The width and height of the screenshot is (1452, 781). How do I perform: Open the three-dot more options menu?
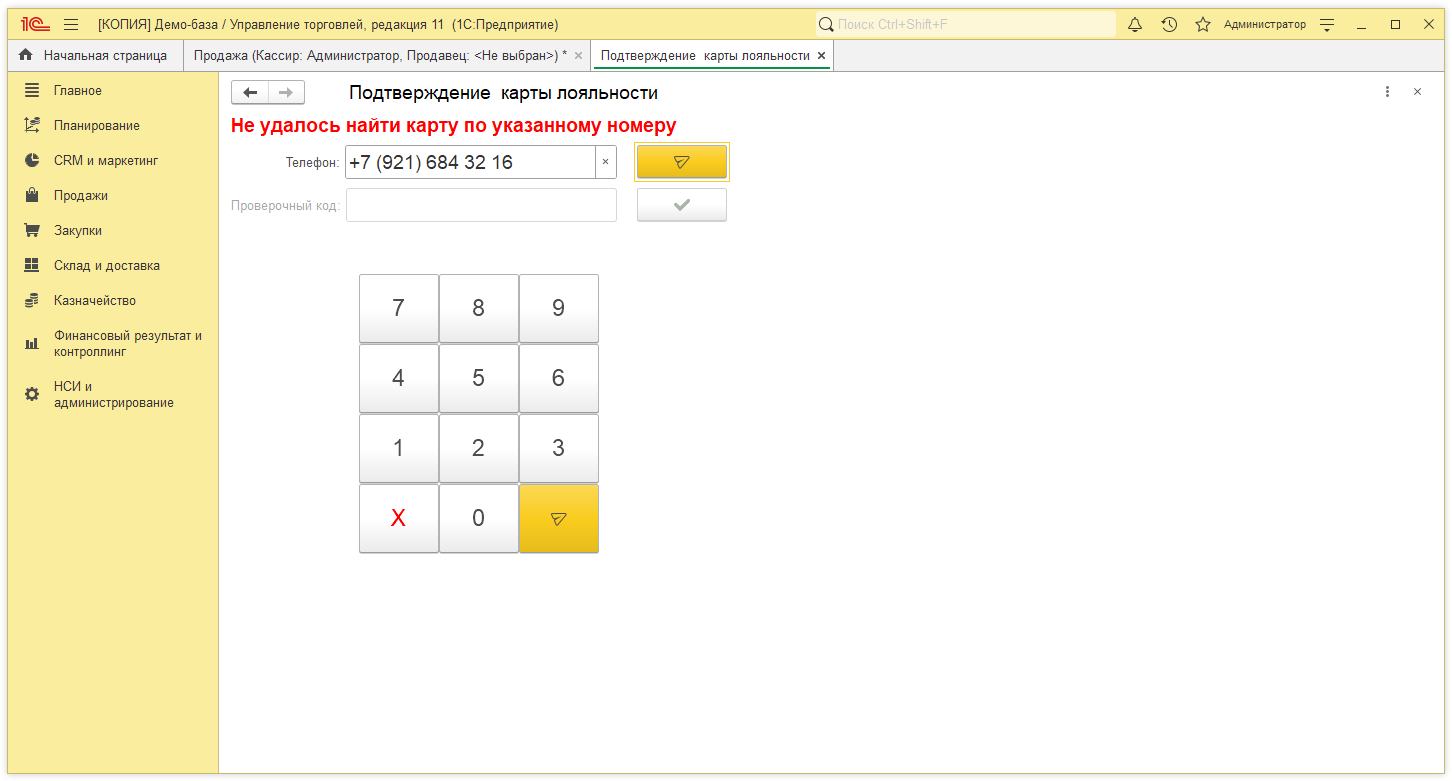pyautogui.click(x=1387, y=92)
